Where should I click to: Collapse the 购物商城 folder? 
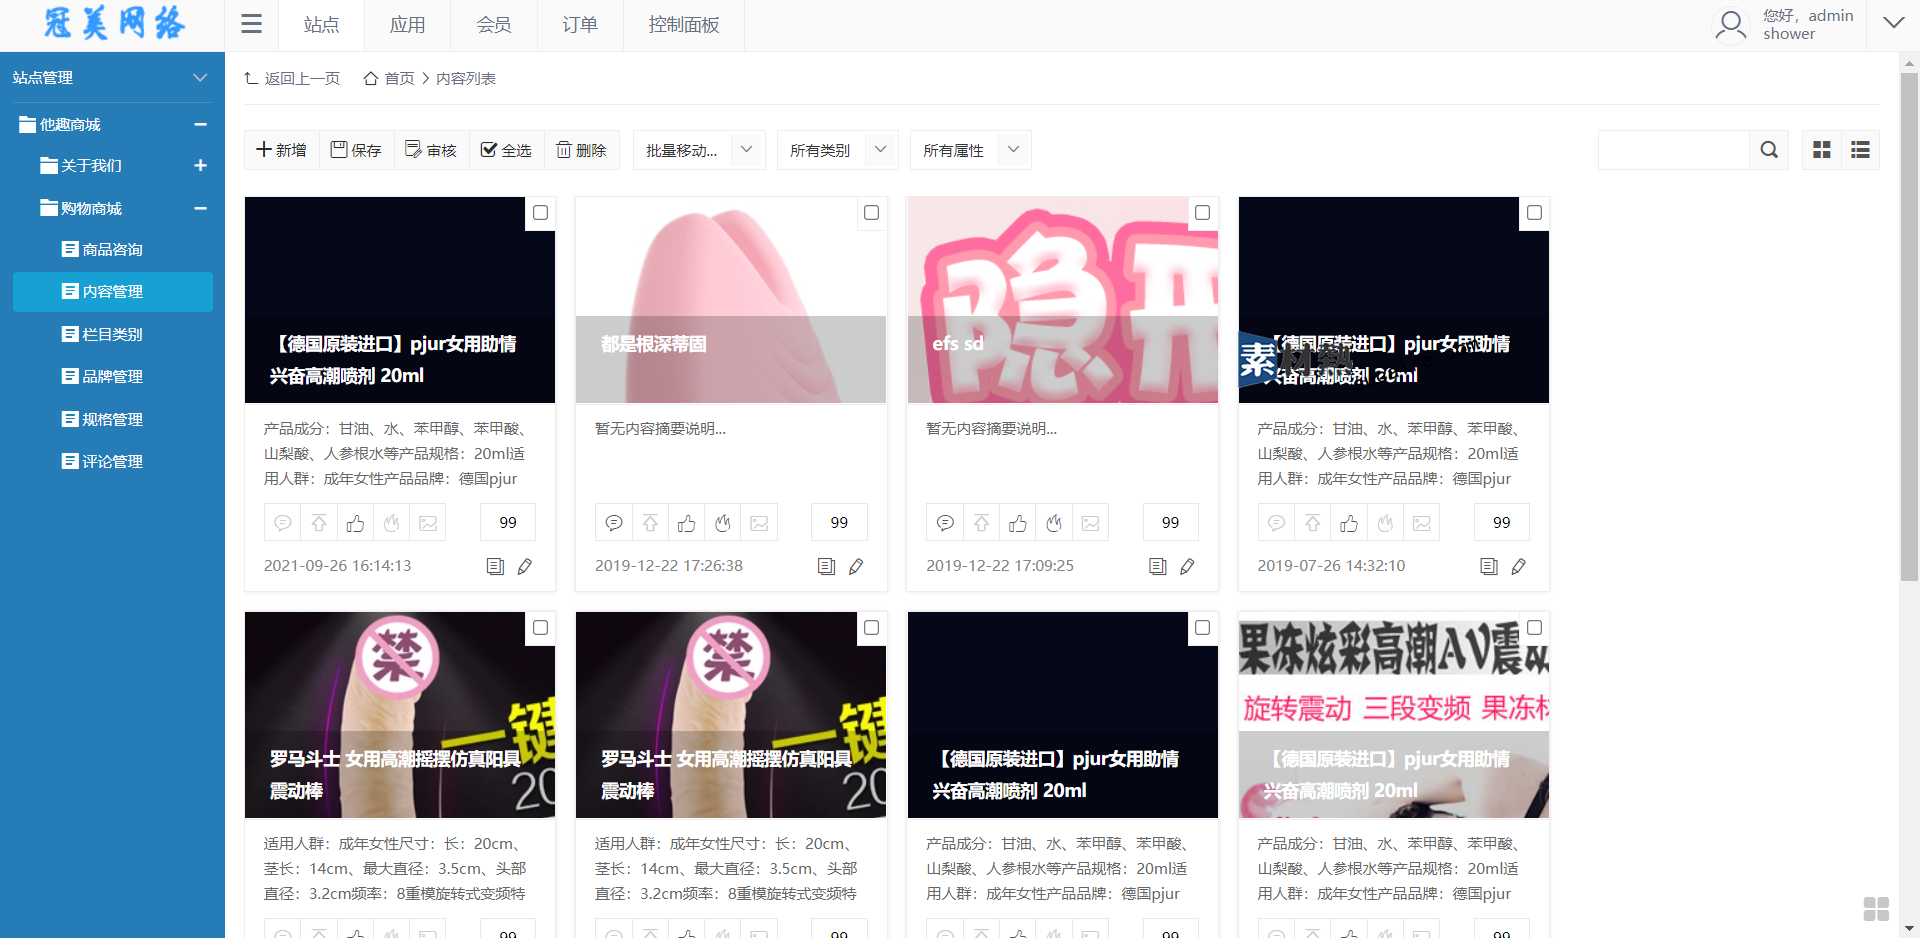(200, 208)
